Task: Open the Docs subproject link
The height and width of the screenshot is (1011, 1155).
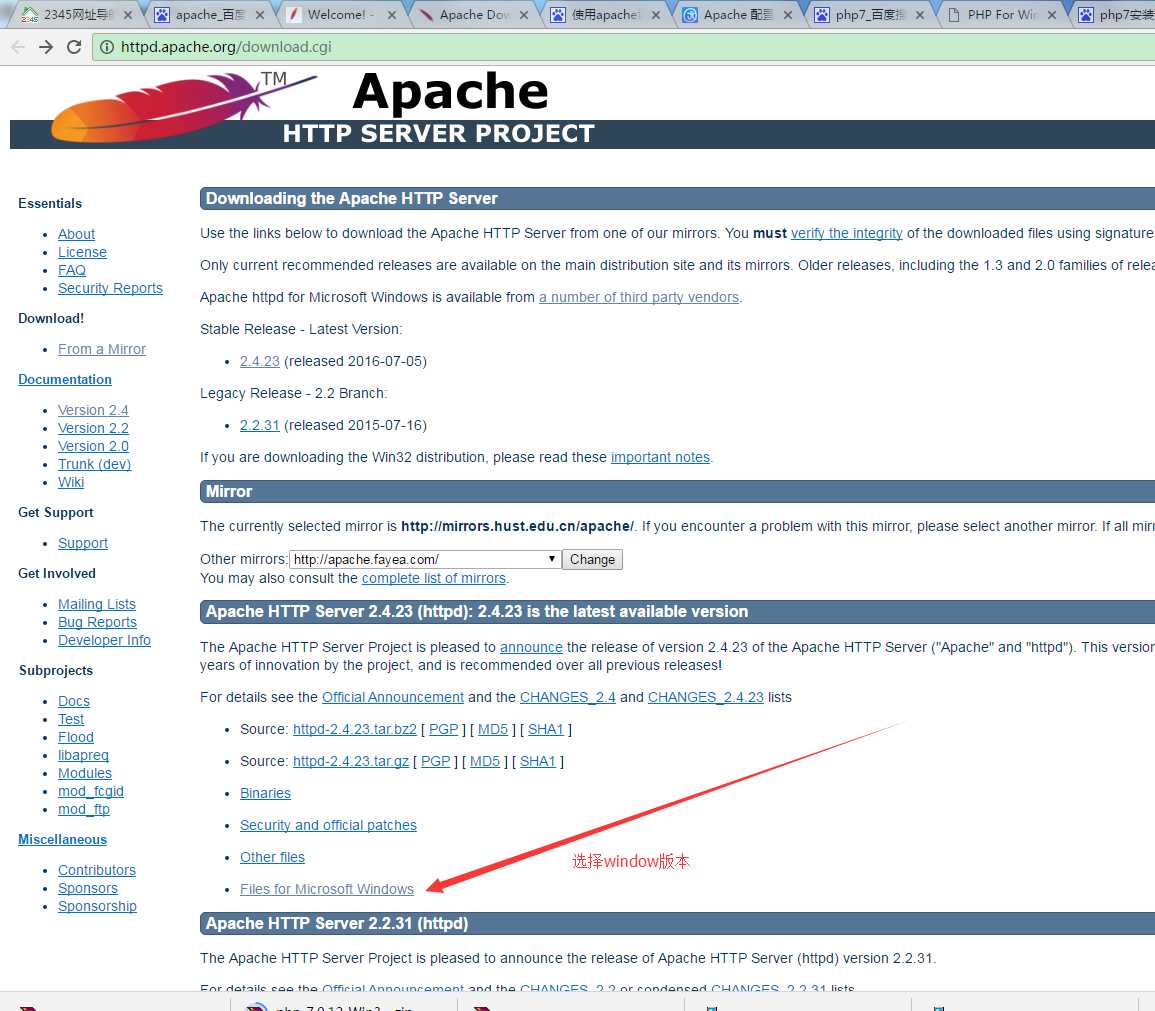Action: [x=74, y=701]
